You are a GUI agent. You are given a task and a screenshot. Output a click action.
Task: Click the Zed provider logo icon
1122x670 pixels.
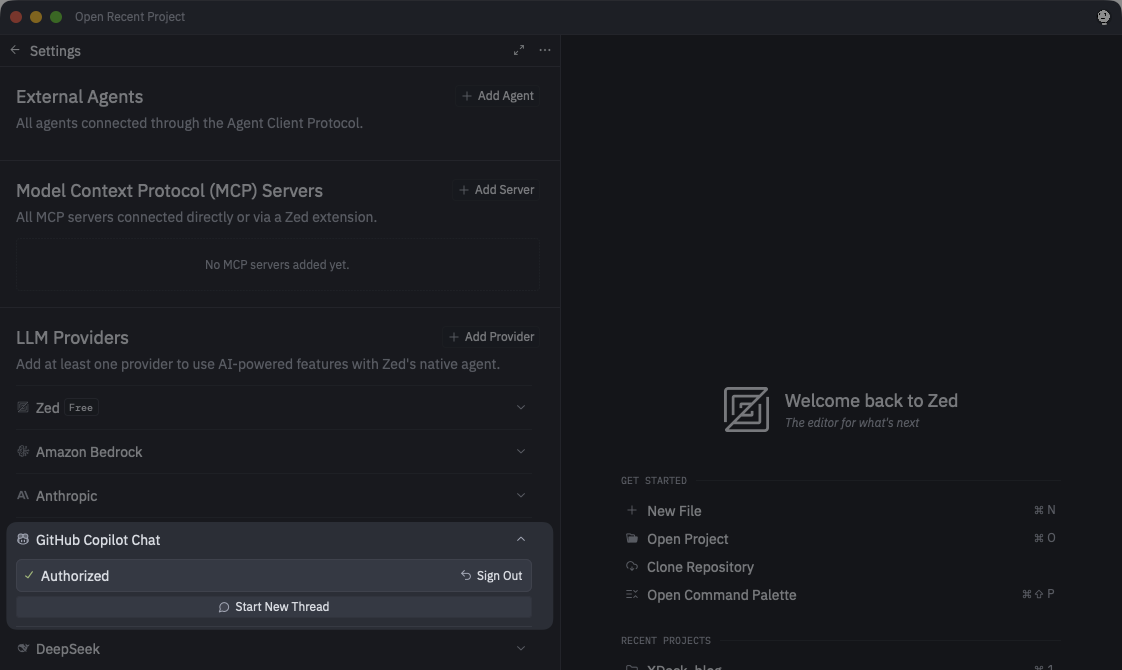pos(23,407)
